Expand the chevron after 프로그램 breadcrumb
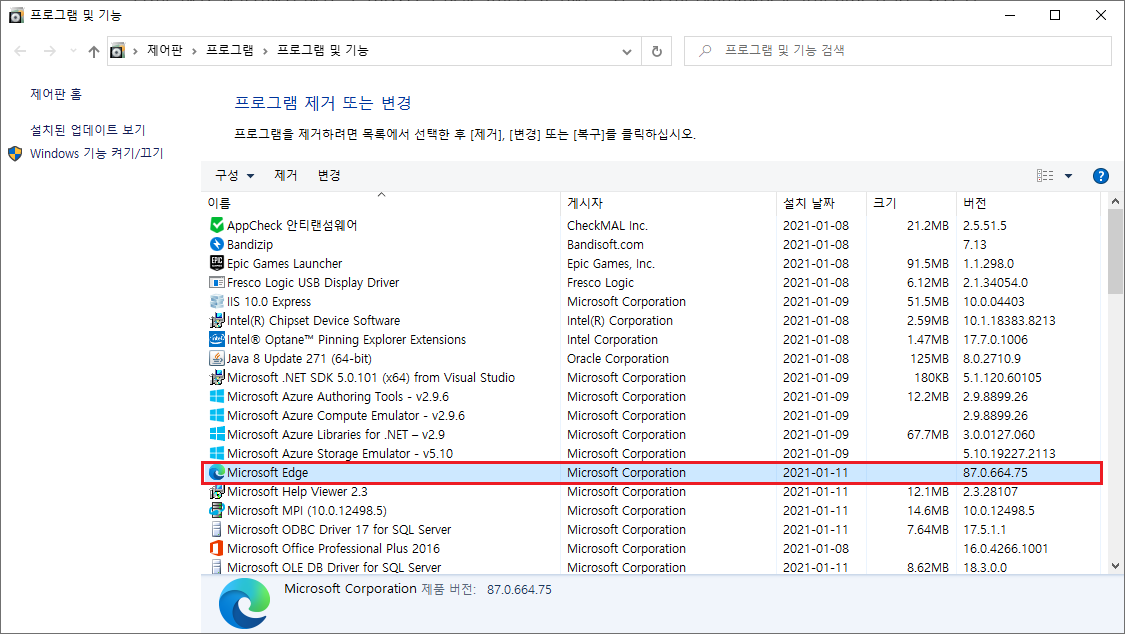 click(265, 51)
